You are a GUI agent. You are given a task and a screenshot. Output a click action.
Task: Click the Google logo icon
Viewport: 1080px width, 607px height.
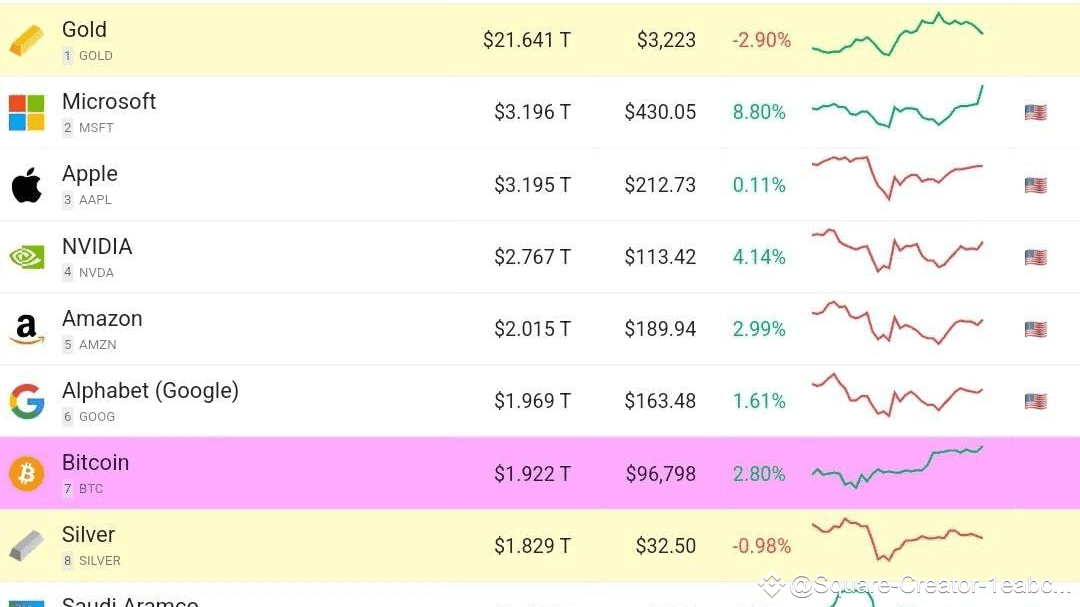coord(27,402)
